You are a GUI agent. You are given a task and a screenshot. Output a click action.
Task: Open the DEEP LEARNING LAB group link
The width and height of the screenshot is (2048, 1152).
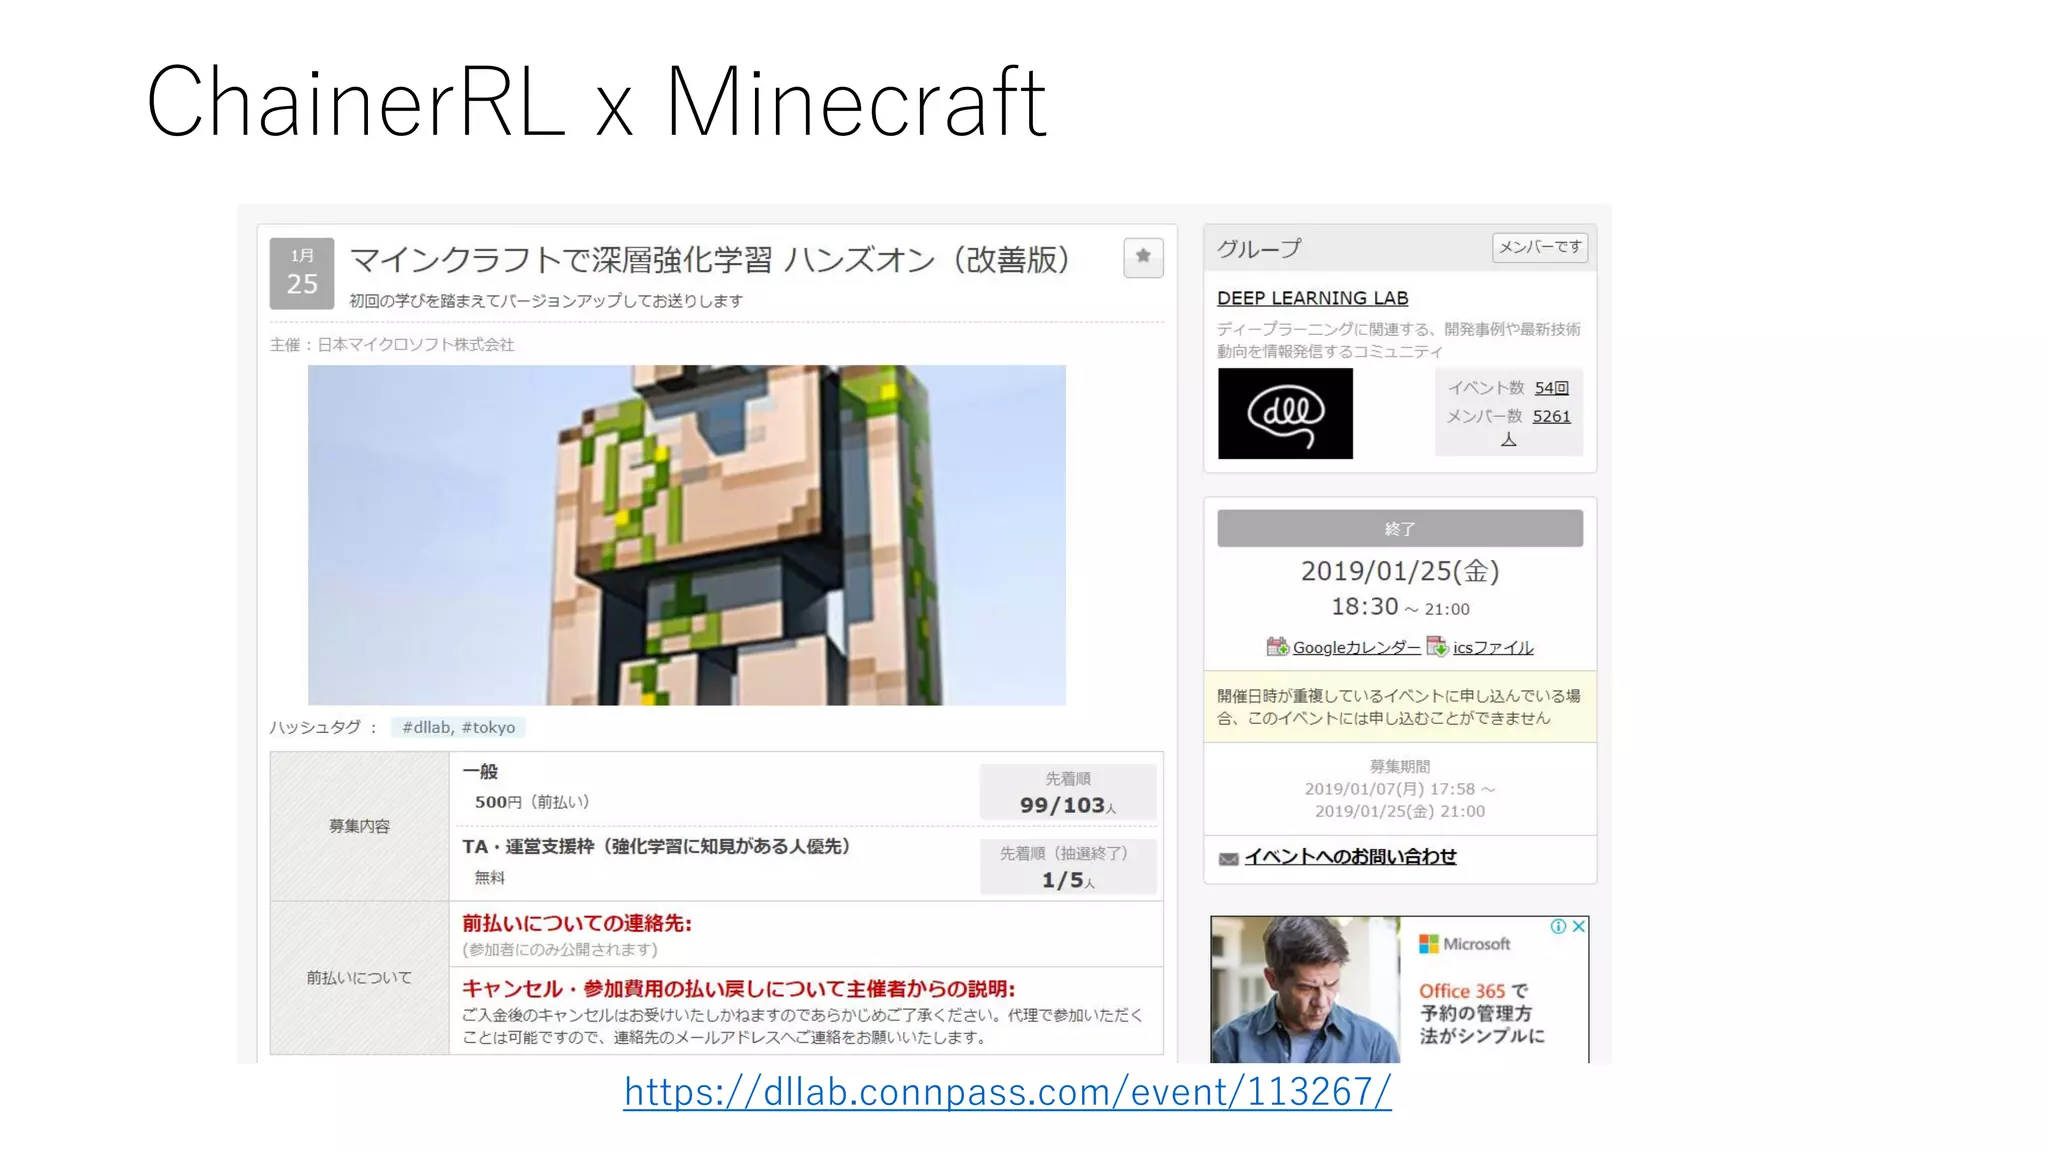click(1312, 298)
